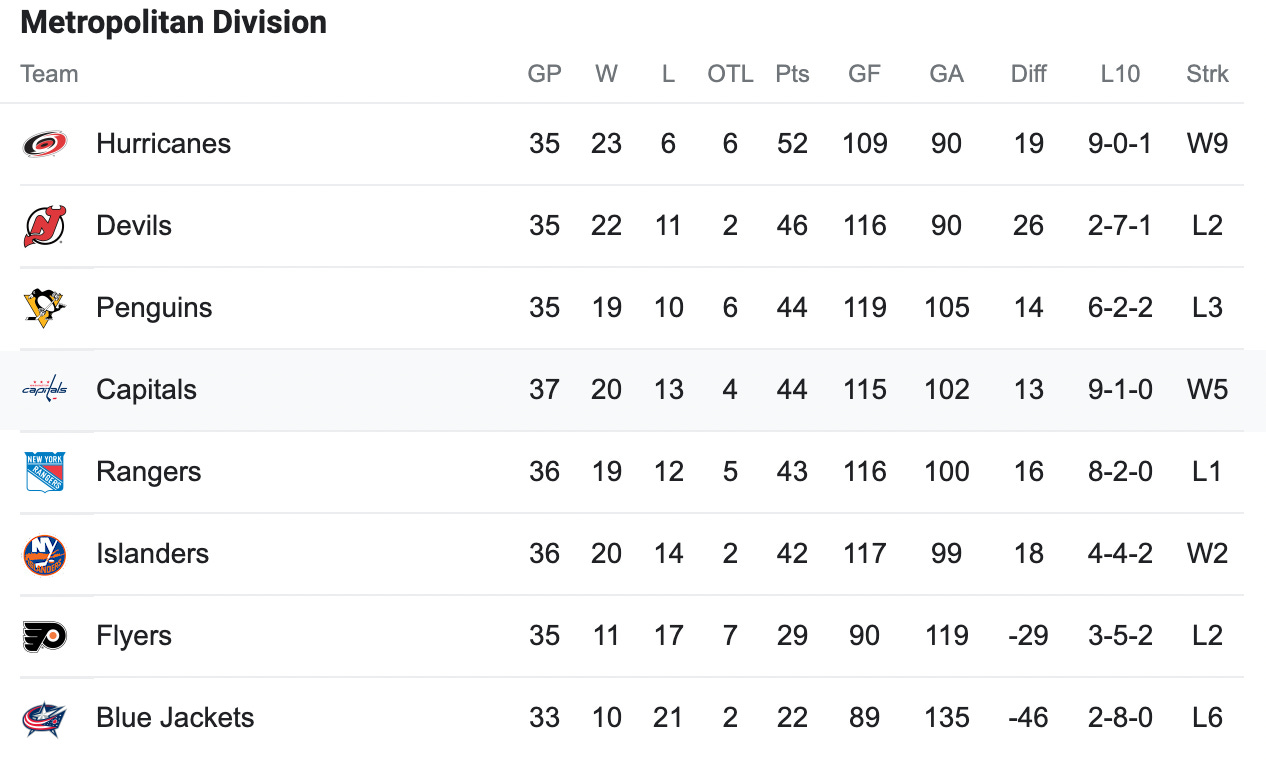Viewport: 1266px width, 760px height.
Task: Select the Capitals team name
Action: click(x=146, y=390)
